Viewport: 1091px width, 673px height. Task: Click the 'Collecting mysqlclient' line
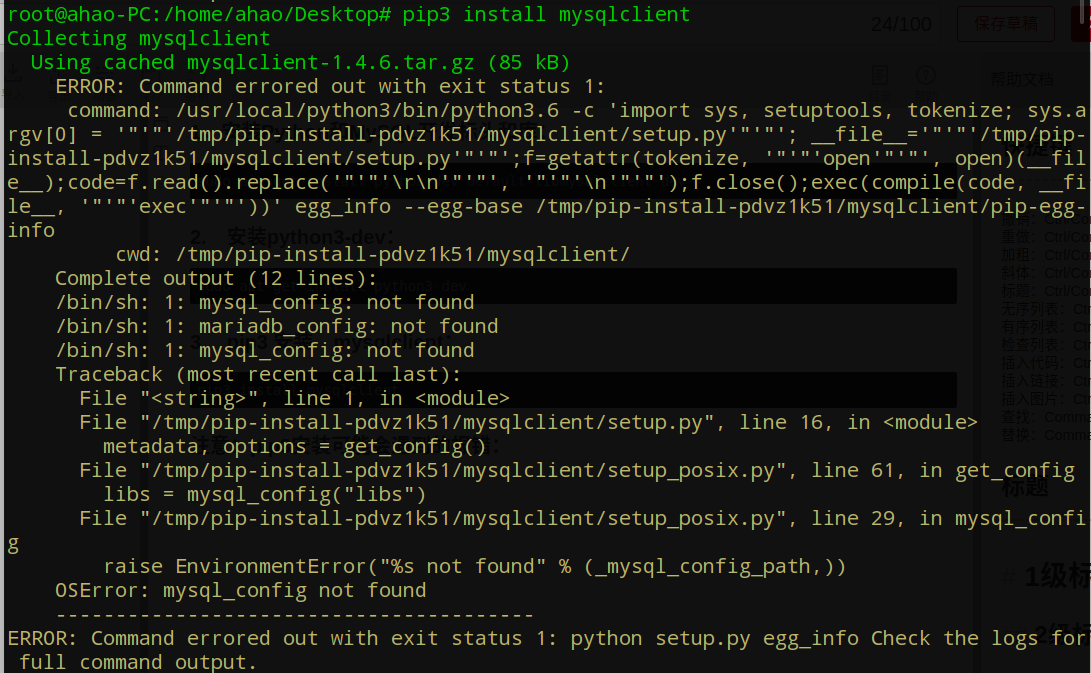(x=138, y=38)
